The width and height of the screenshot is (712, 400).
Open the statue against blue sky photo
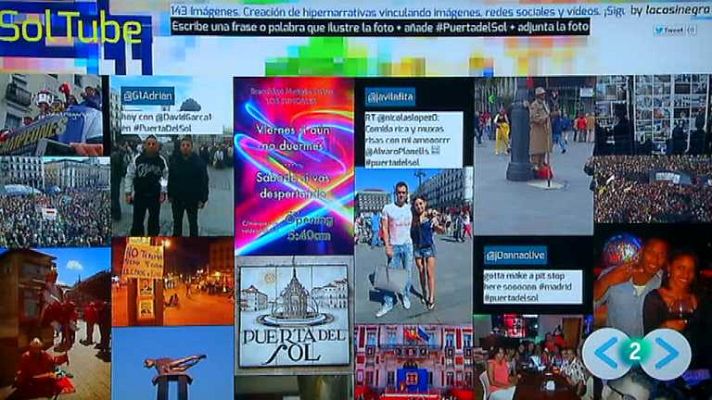click(x=172, y=365)
